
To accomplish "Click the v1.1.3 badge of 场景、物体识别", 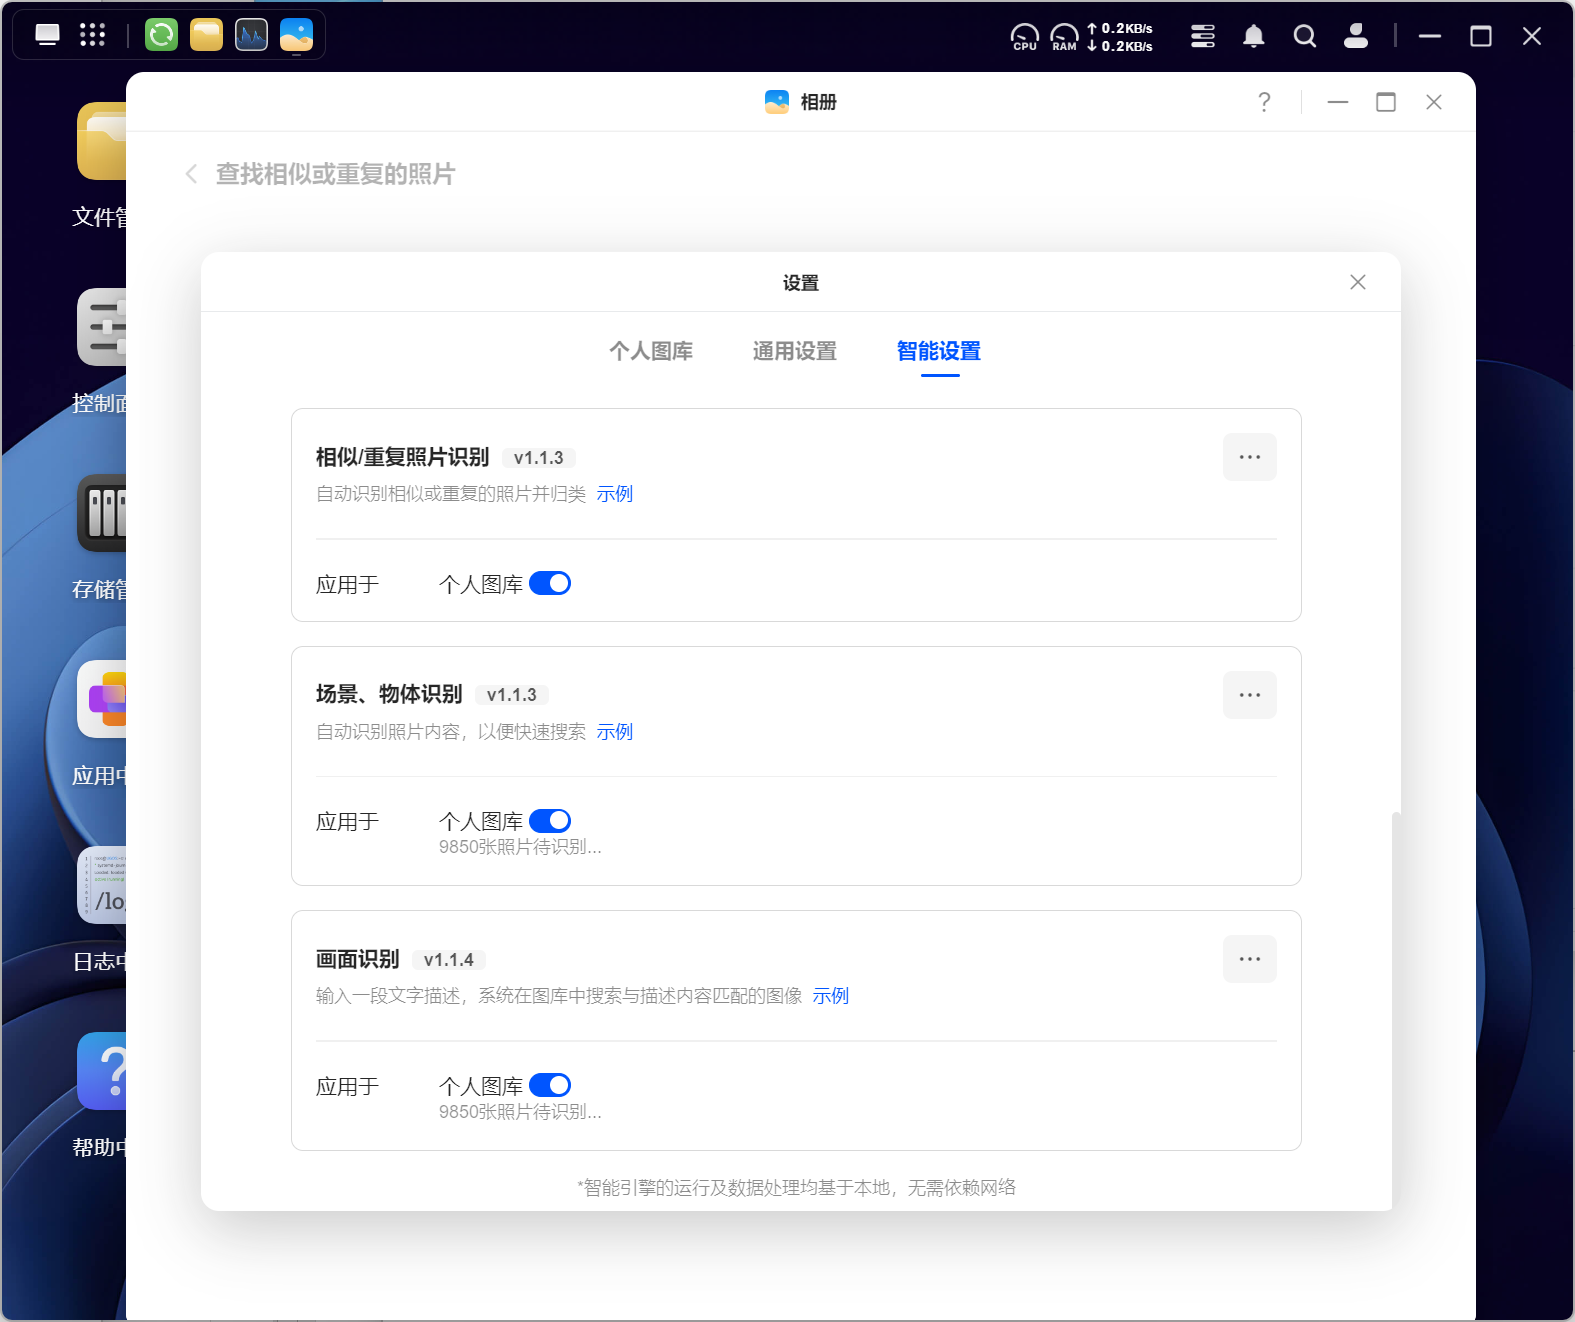I will click(x=512, y=695).
